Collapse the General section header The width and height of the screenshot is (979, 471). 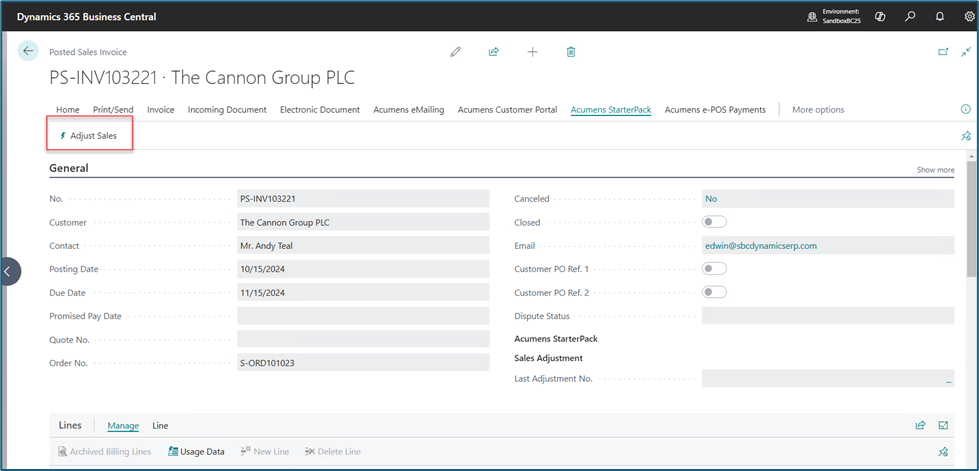(69, 168)
